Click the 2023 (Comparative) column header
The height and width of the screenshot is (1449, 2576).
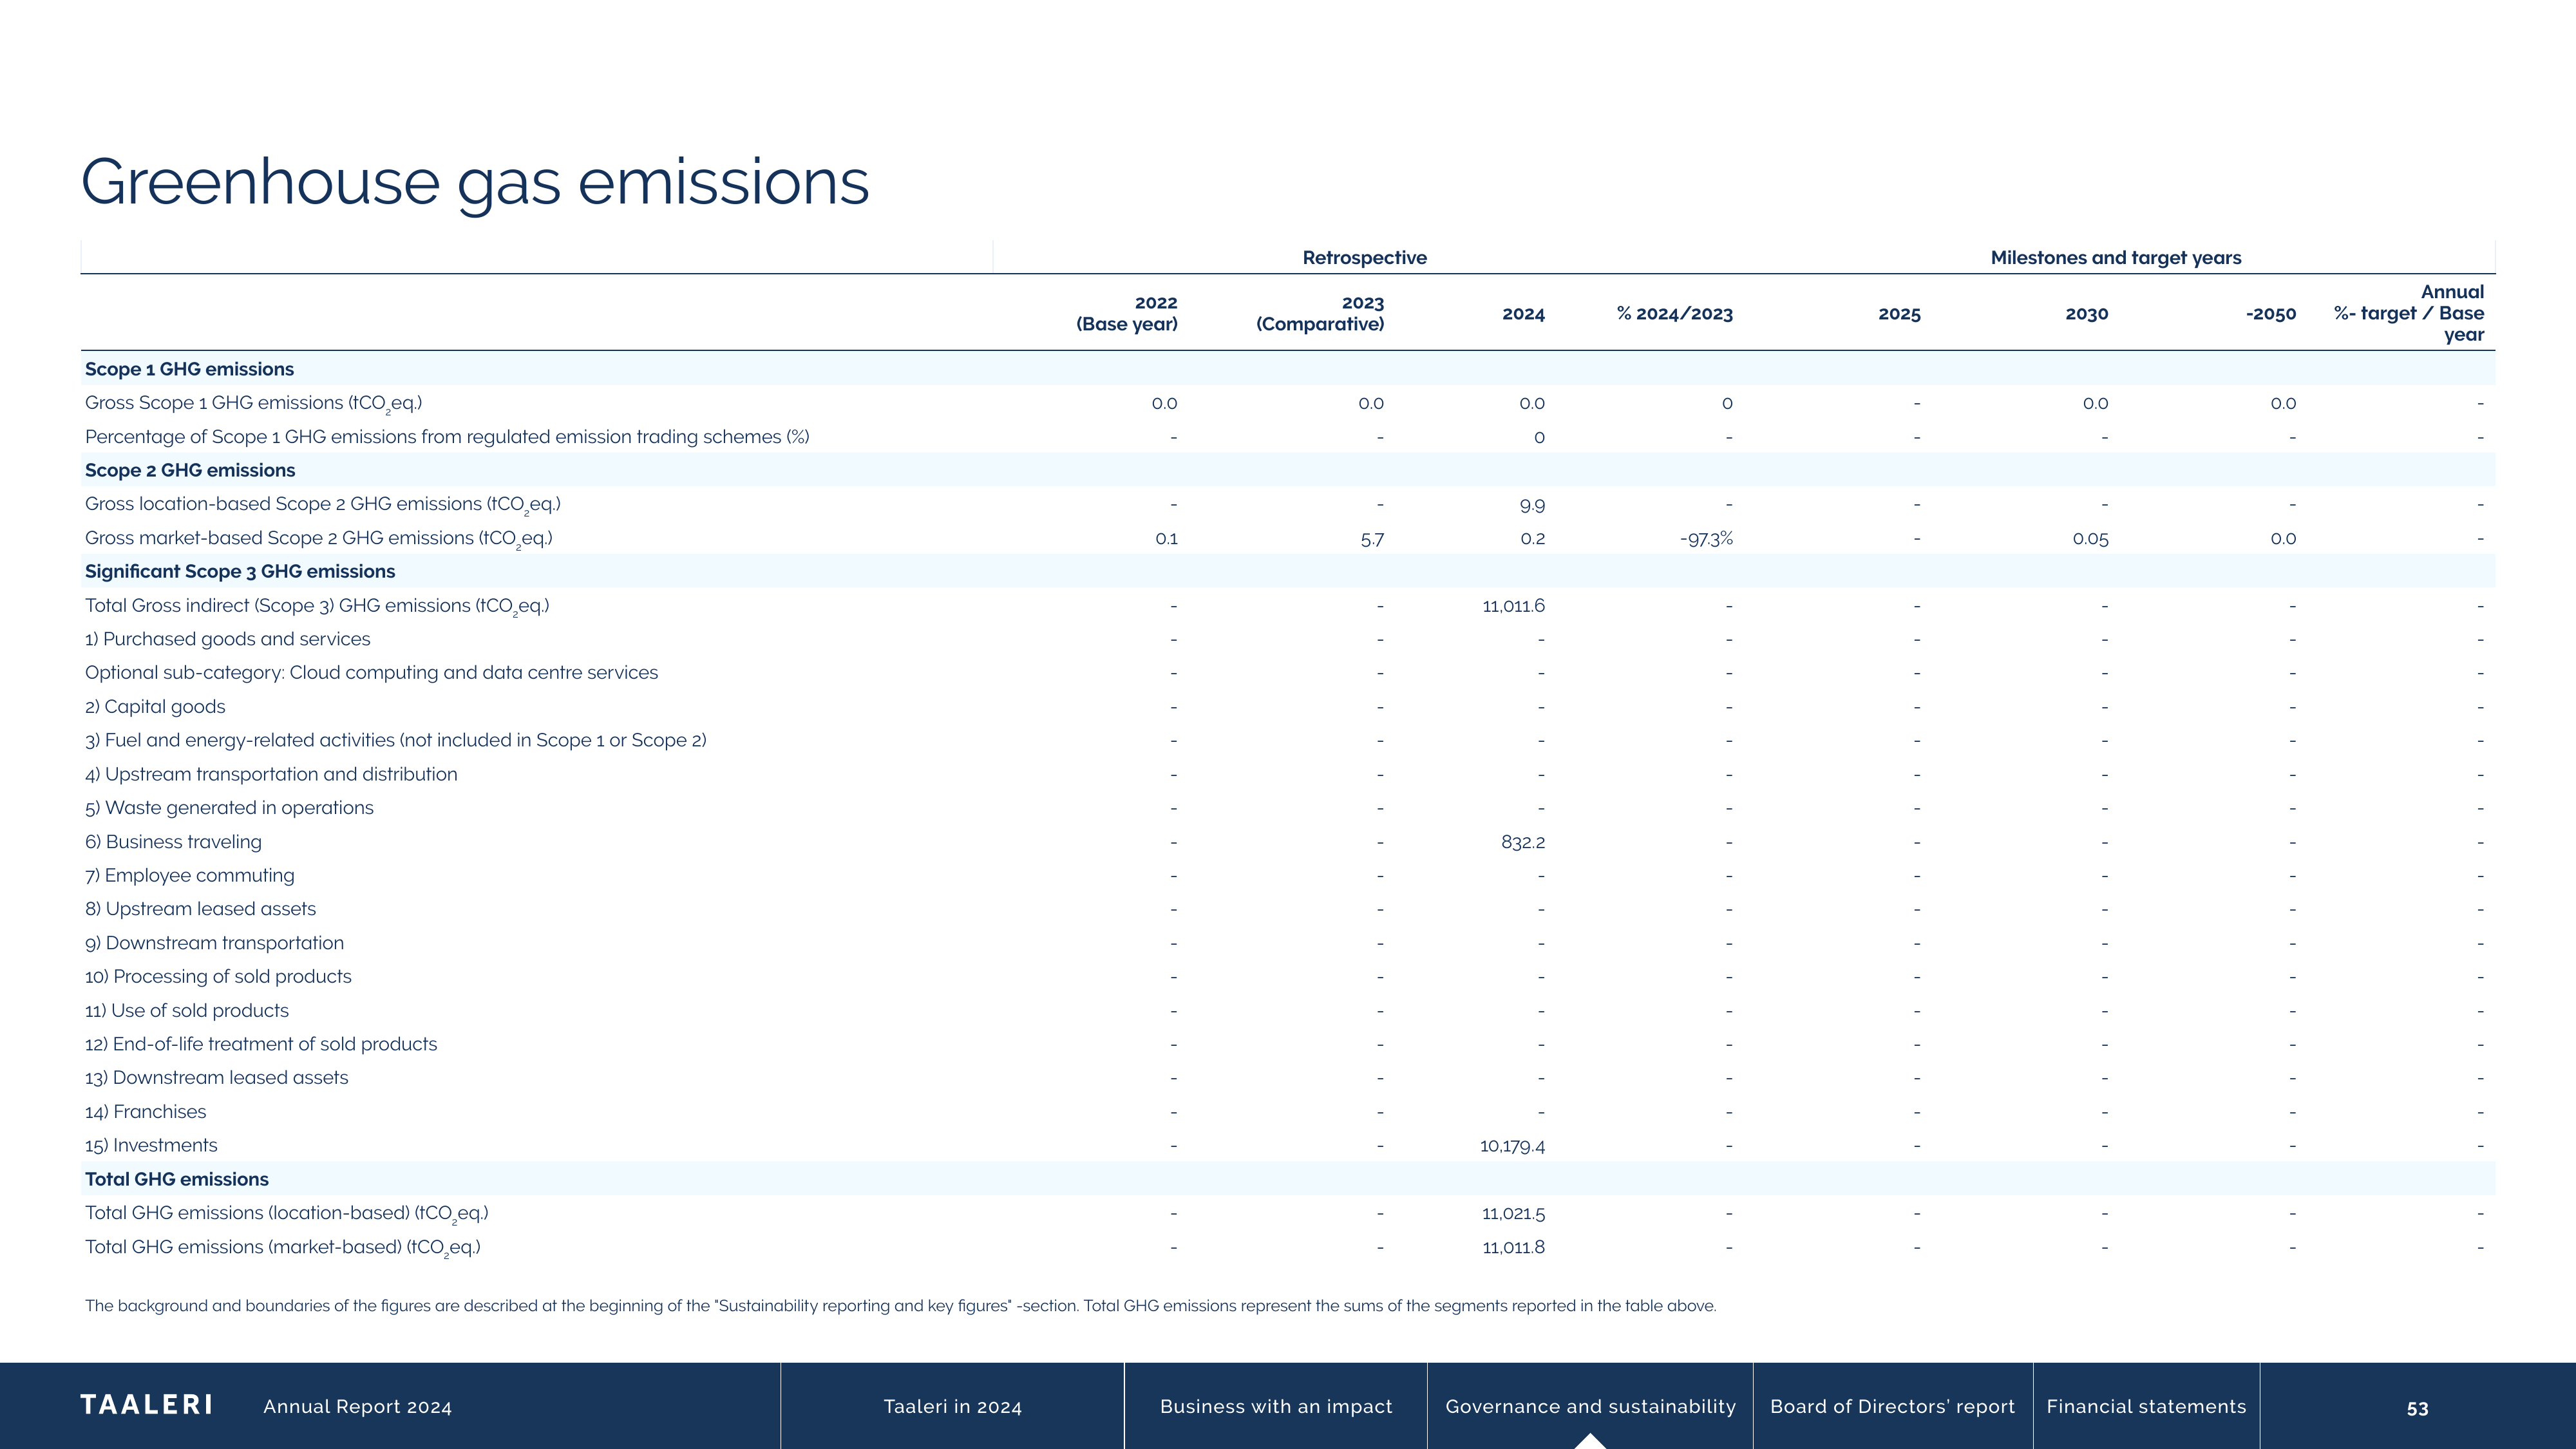1320,313
